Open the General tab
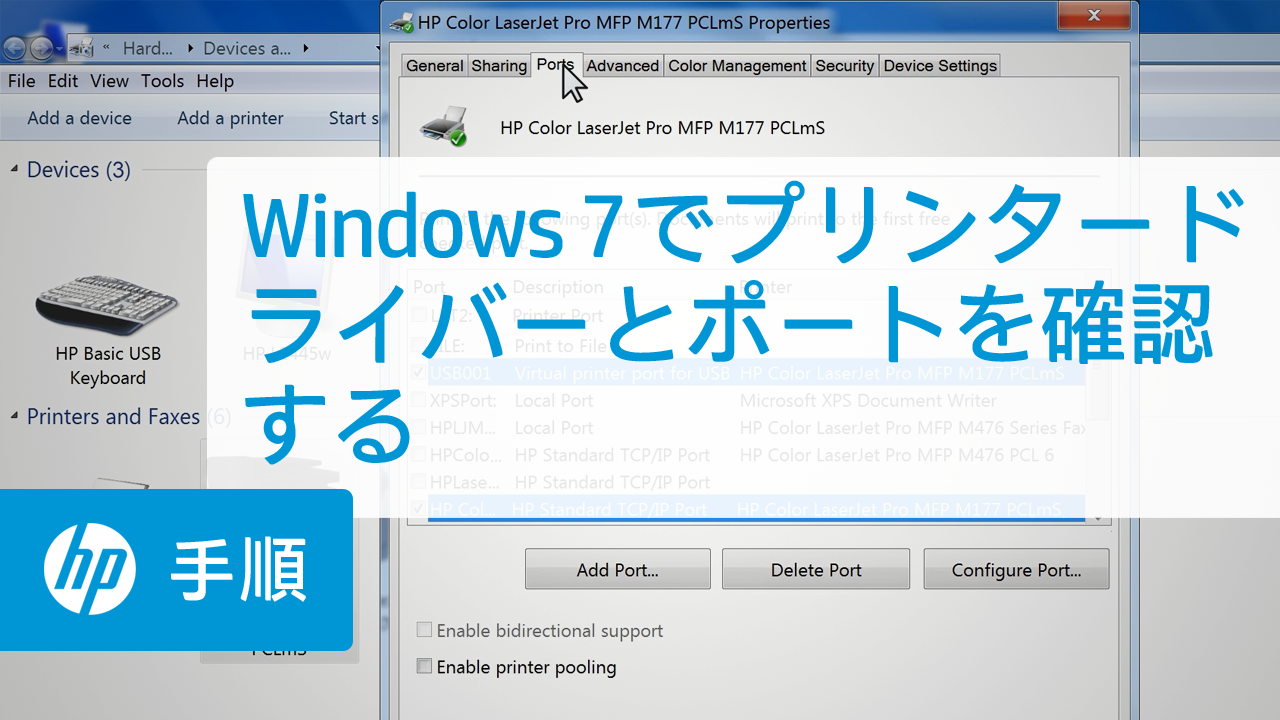Image resolution: width=1280 pixels, height=720 pixels. click(434, 66)
